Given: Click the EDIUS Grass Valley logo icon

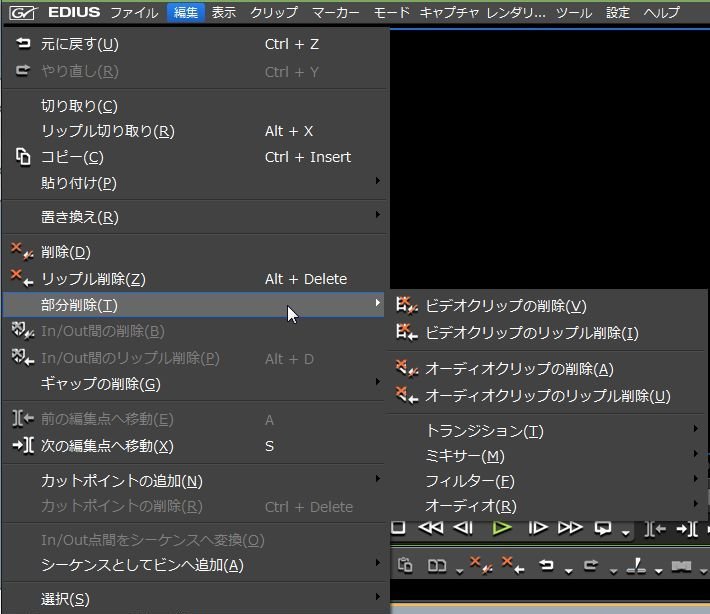Looking at the screenshot, I should (x=23, y=12).
